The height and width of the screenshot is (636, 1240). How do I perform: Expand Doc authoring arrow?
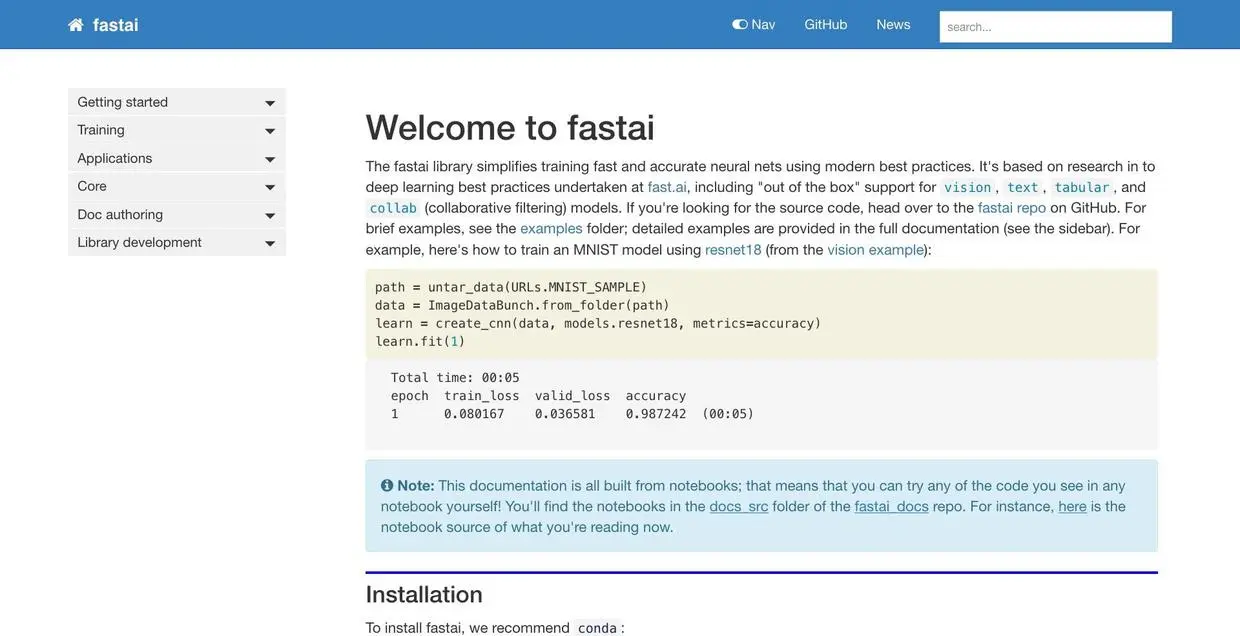point(270,215)
